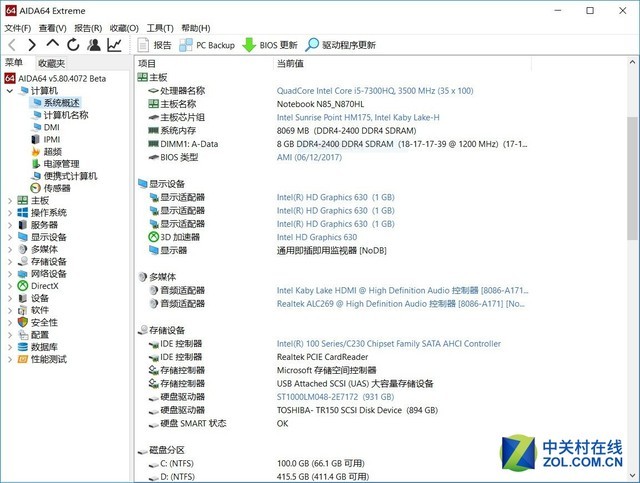Expand the 主板 tree node
The width and height of the screenshot is (640, 483).
[10, 200]
